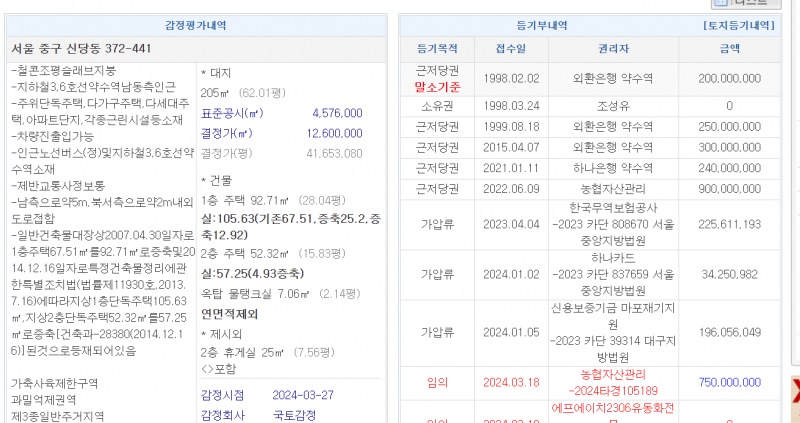Click the 감정평가내역 panel header

(196, 25)
